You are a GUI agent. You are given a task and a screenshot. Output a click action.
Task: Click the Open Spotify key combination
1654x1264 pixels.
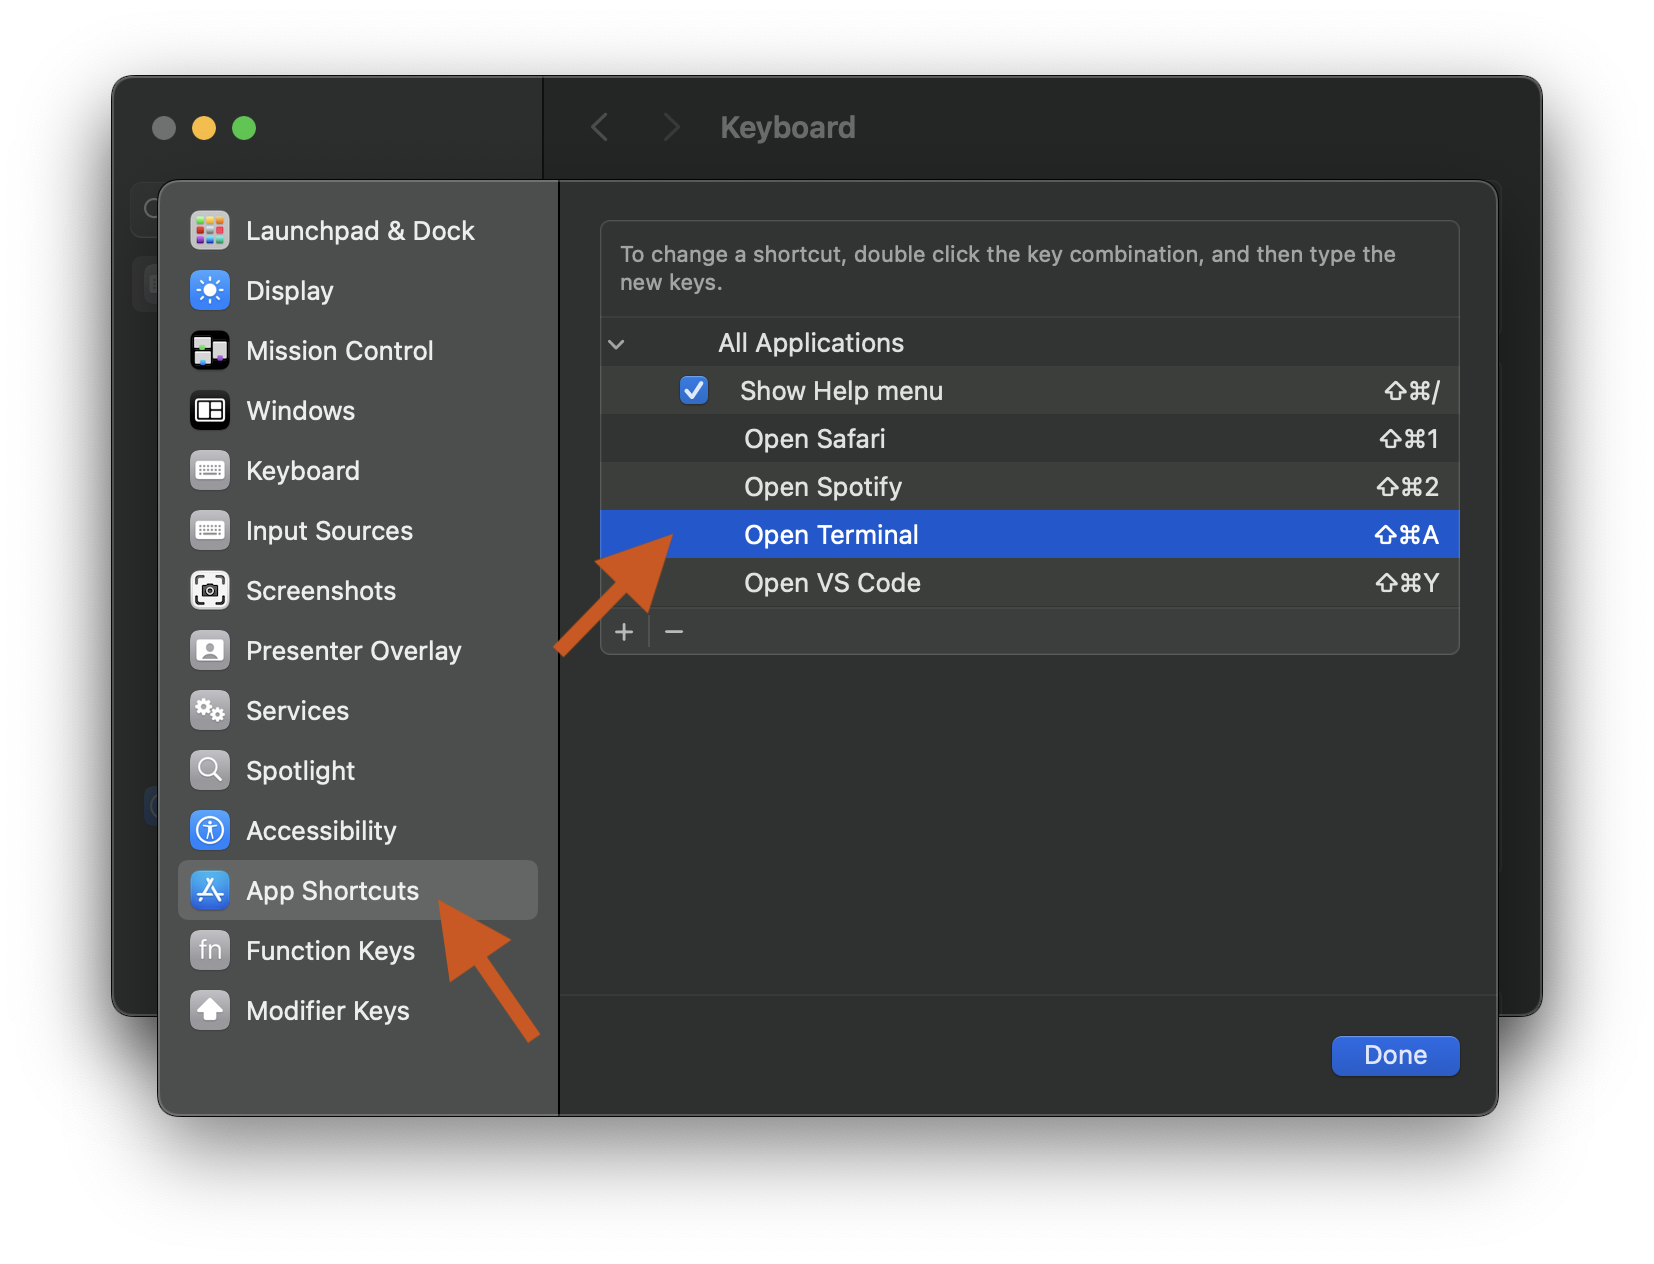(x=1407, y=487)
